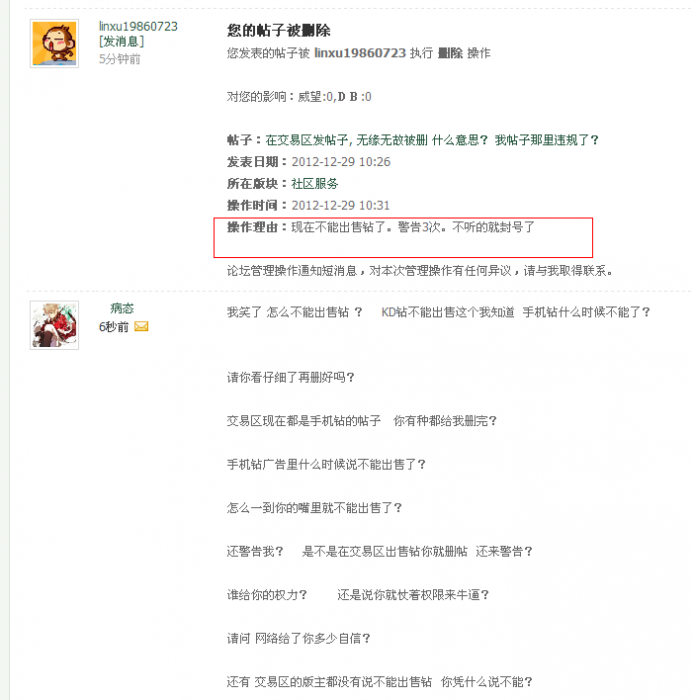Click the 您的帖子被删除 heading

pyautogui.click(x=279, y=30)
